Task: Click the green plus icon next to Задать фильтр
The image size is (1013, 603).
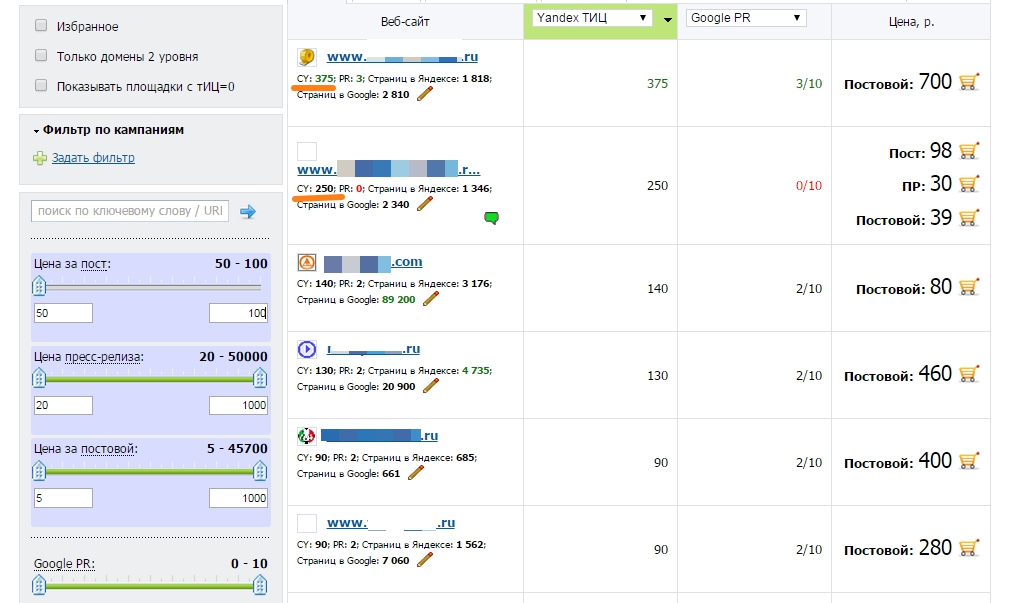Action: [x=40, y=158]
